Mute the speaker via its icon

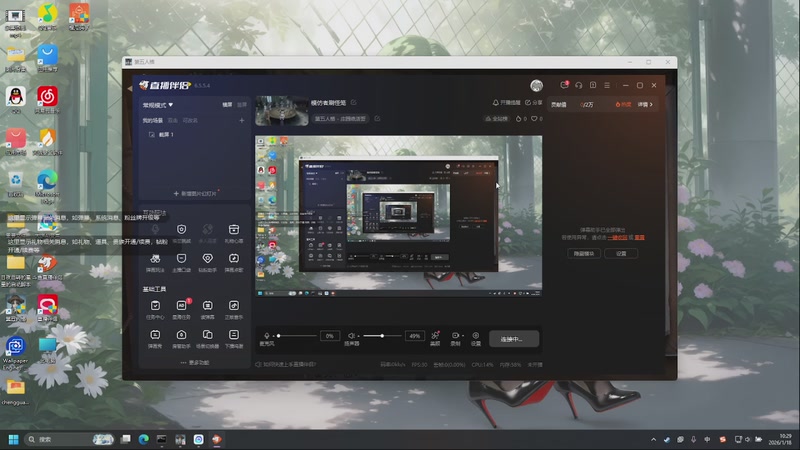(351, 336)
